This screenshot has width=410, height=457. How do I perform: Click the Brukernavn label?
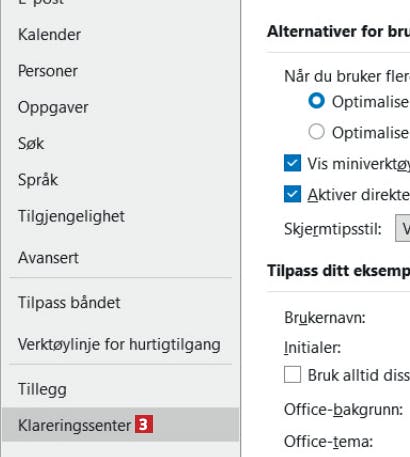pos(325,318)
